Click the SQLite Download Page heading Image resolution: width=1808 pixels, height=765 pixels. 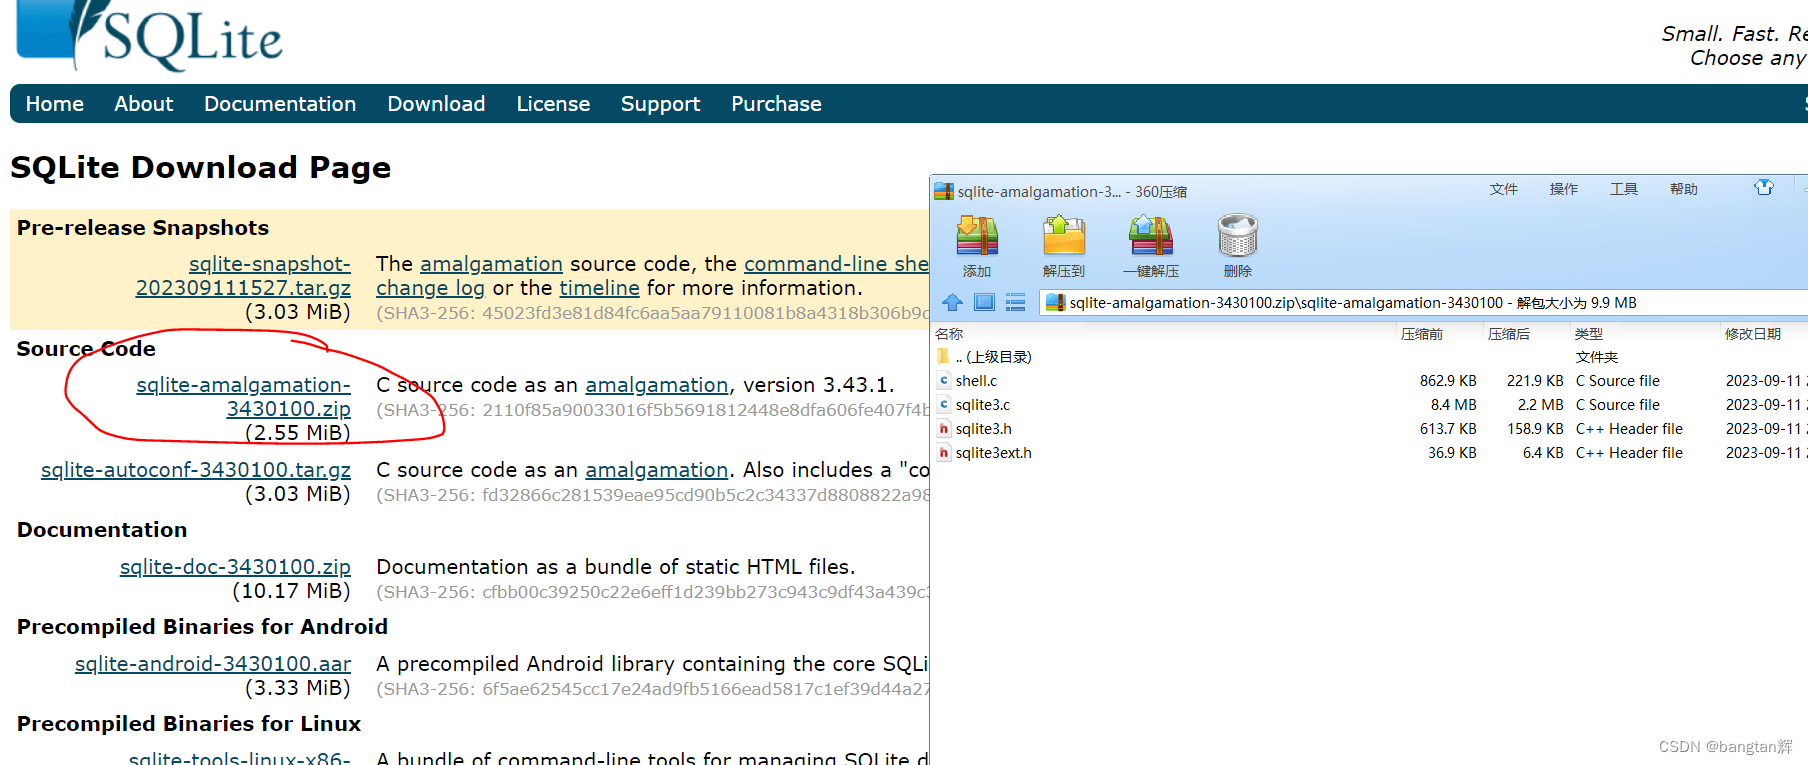coord(201,168)
